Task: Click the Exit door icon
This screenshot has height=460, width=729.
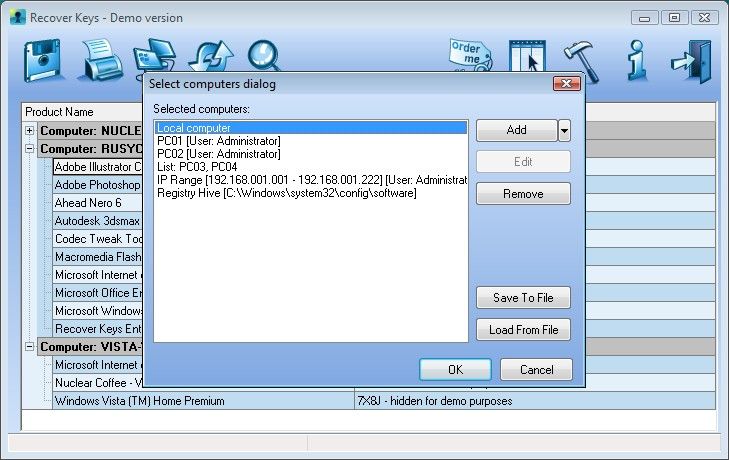Action: pos(690,62)
